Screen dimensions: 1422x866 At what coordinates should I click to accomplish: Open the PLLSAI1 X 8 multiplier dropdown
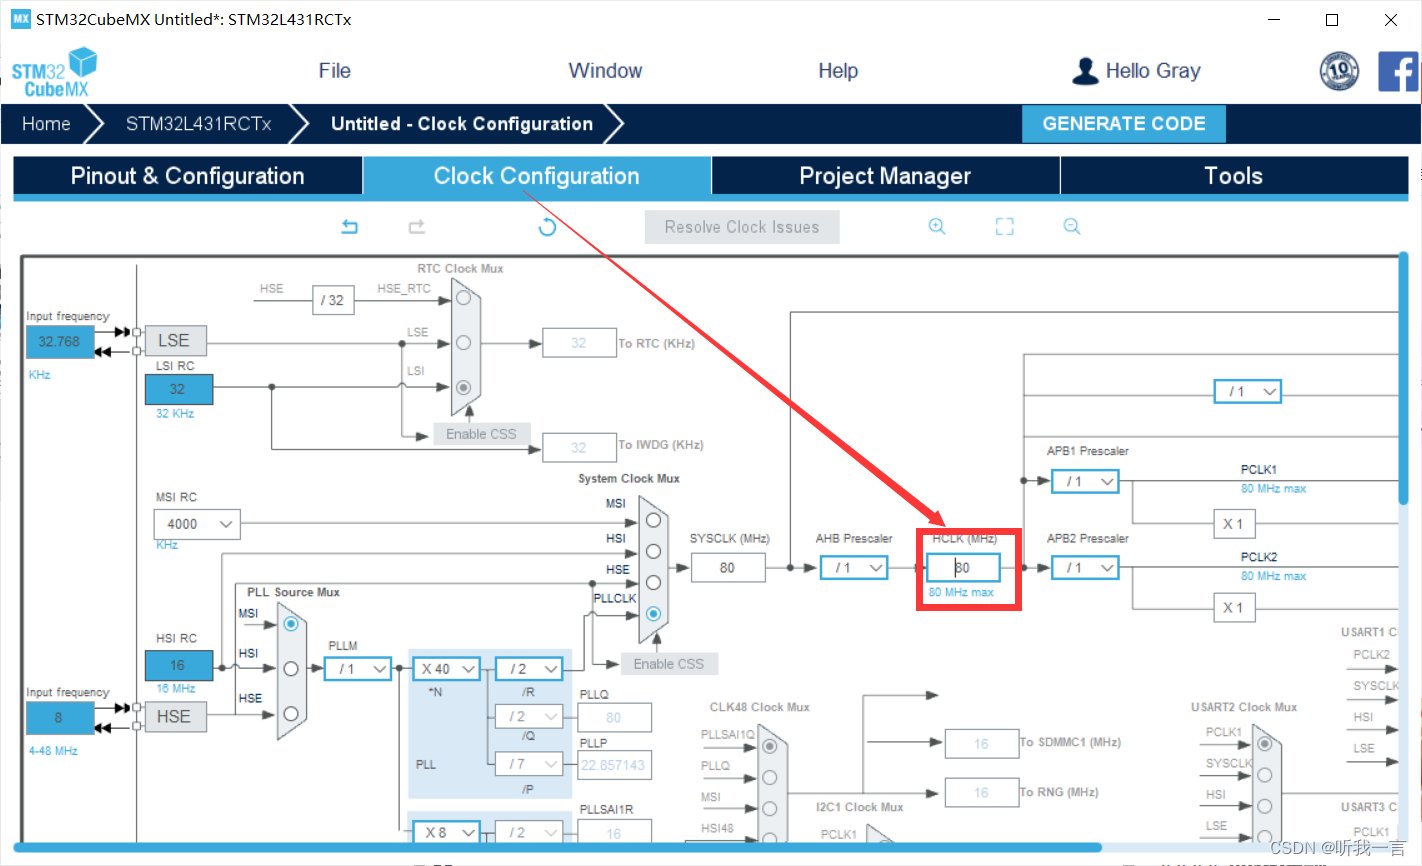point(446,832)
